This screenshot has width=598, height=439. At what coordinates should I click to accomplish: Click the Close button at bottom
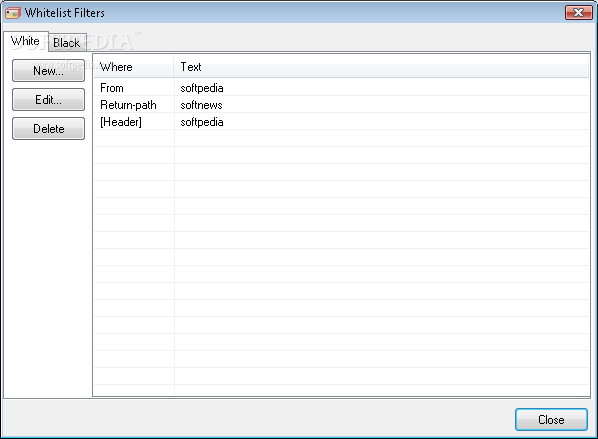click(x=551, y=420)
